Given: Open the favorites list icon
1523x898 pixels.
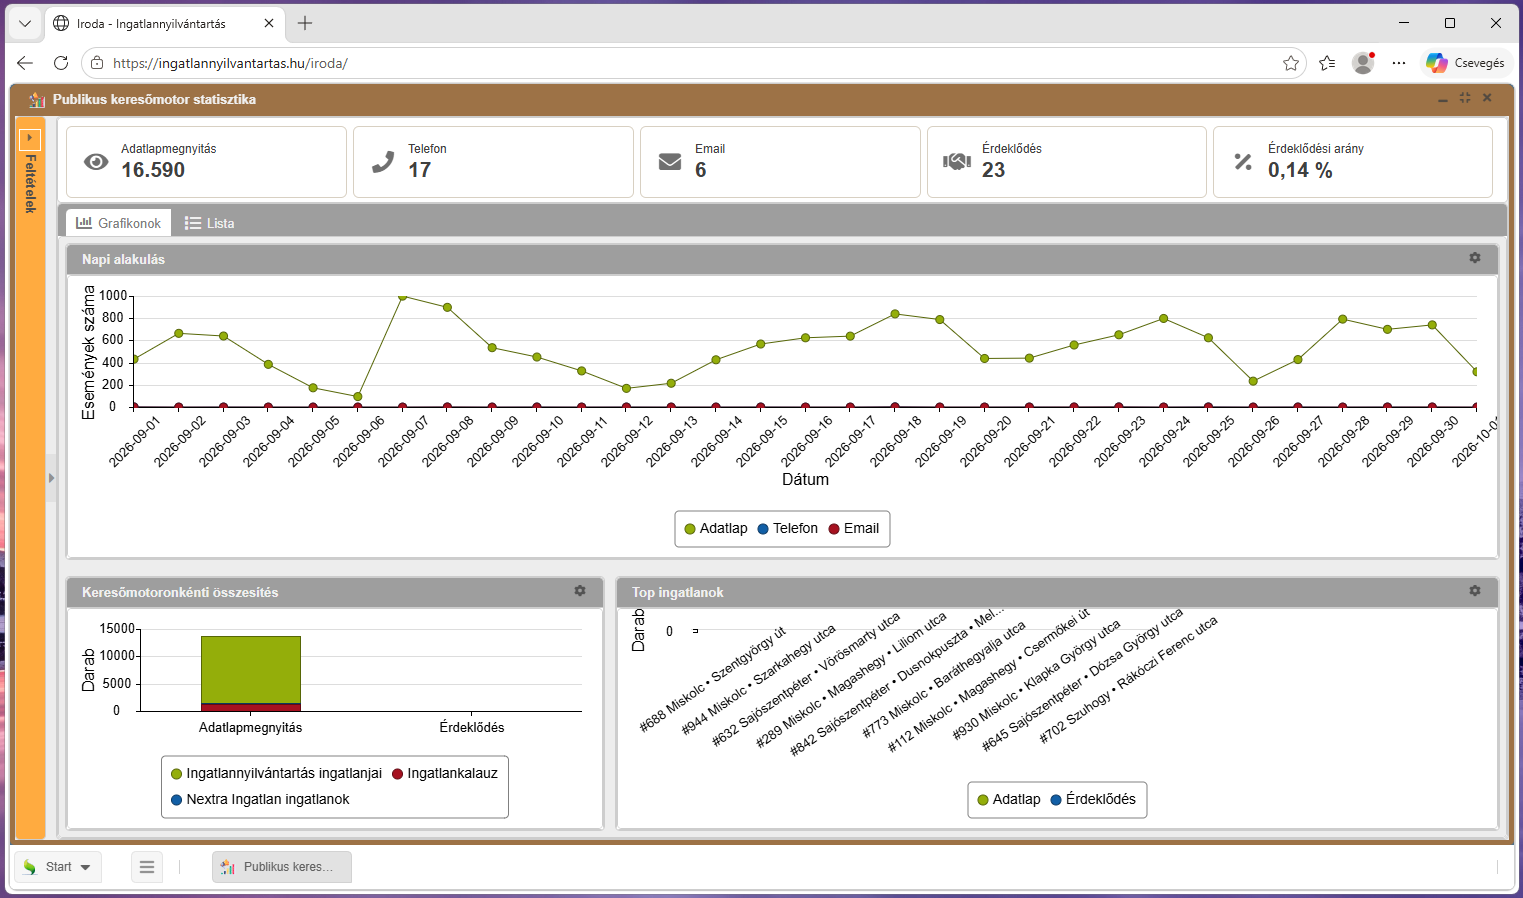Looking at the screenshot, I should pos(1327,63).
